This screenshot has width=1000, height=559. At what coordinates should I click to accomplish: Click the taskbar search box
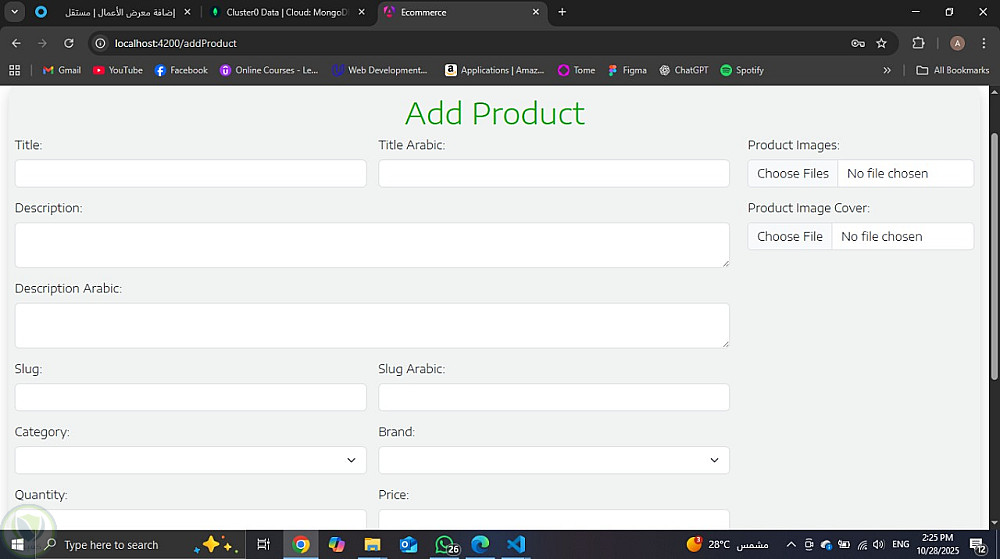point(140,544)
